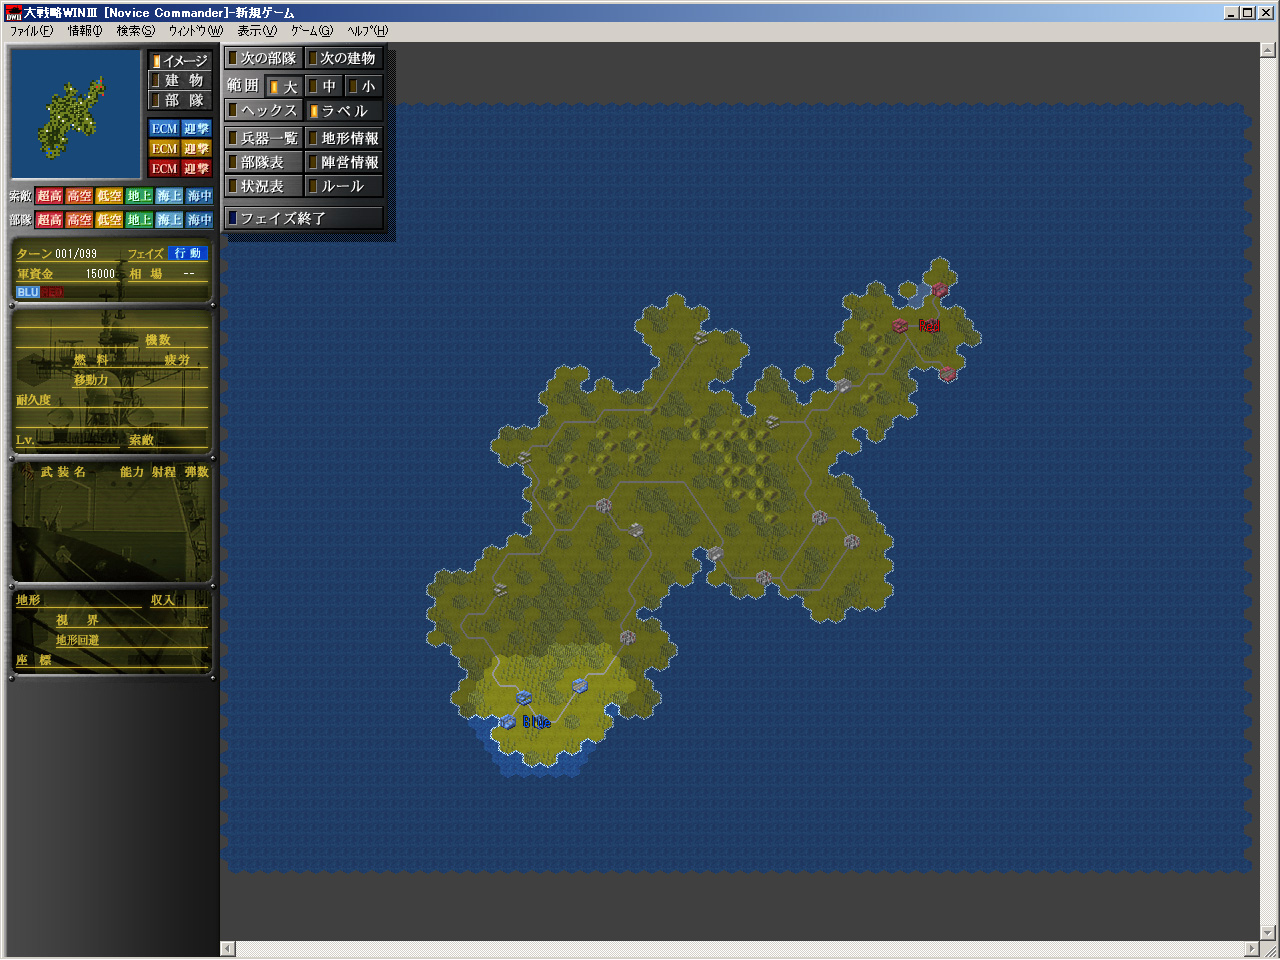Image resolution: width=1280 pixels, height=960 pixels.
Task: Click the turn counter 001/099
Action: coord(76,254)
